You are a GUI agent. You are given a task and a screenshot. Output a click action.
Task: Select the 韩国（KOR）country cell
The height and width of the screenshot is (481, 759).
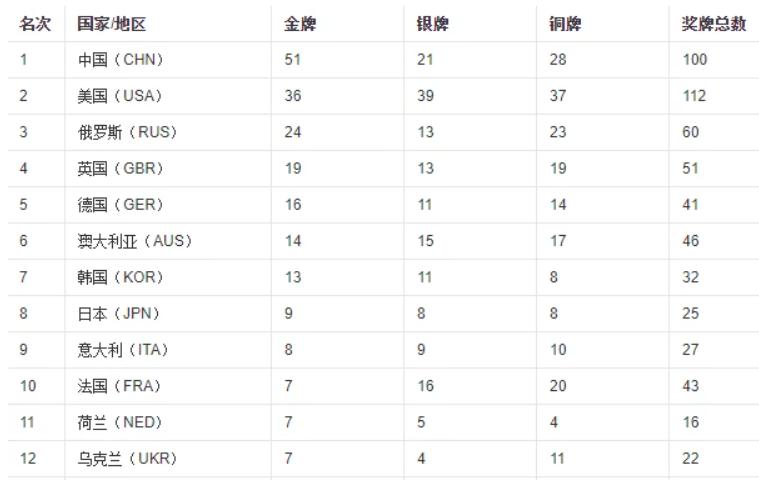click(x=121, y=277)
